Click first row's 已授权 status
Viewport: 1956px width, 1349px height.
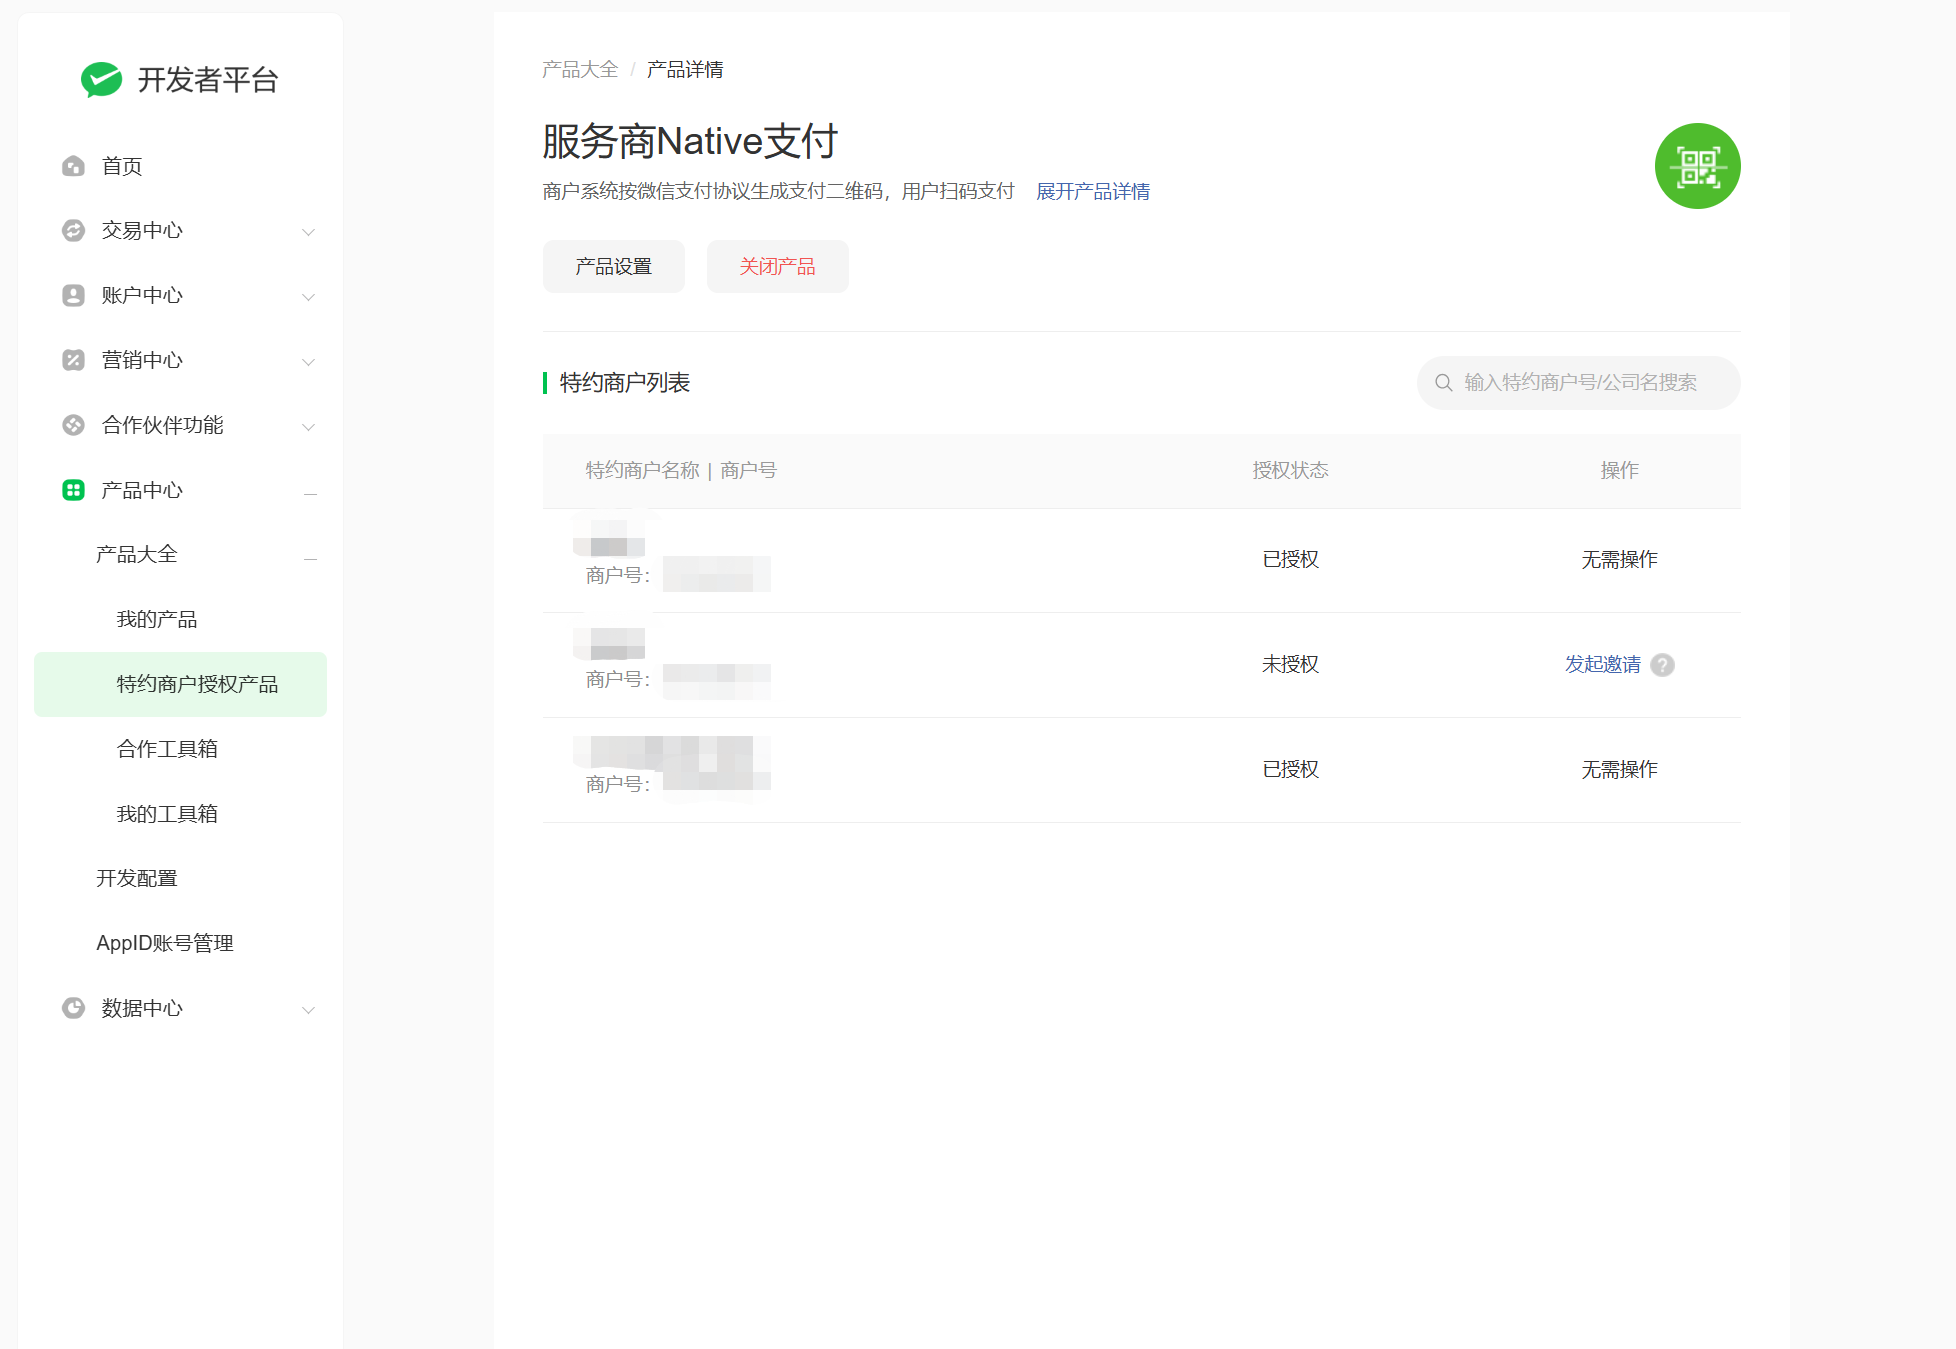click(x=1291, y=559)
